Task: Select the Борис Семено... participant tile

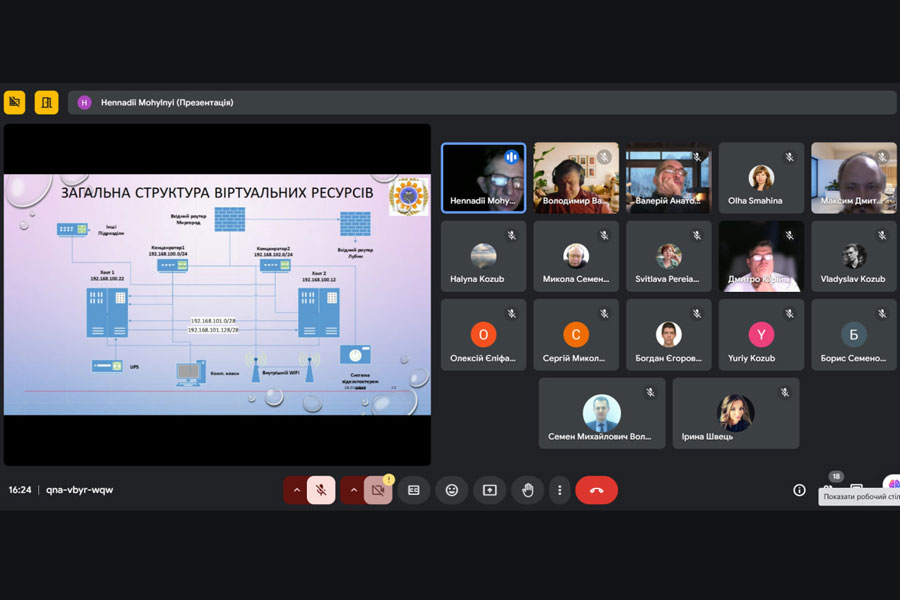Action: tap(854, 335)
